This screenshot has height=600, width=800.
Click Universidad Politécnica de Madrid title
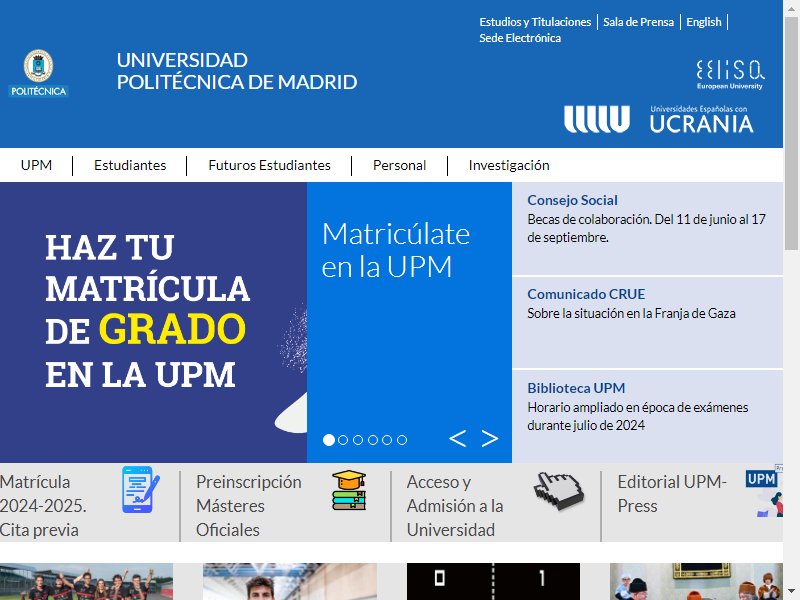coord(237,71)
